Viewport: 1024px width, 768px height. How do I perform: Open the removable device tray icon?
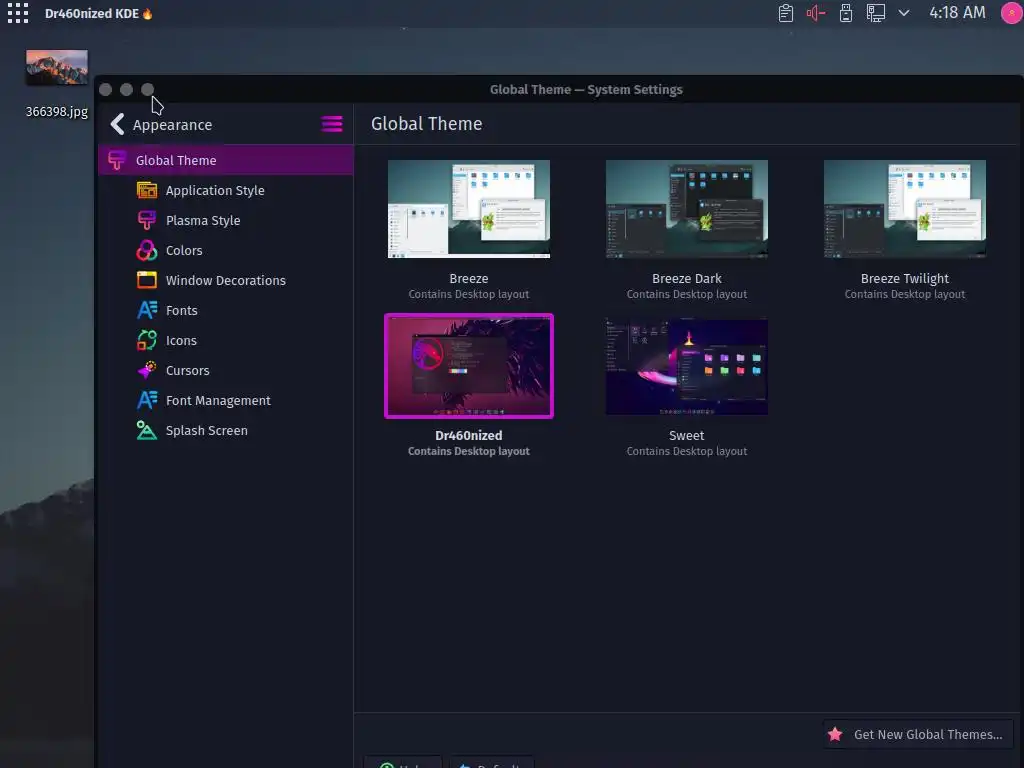[x=846, y=13]
